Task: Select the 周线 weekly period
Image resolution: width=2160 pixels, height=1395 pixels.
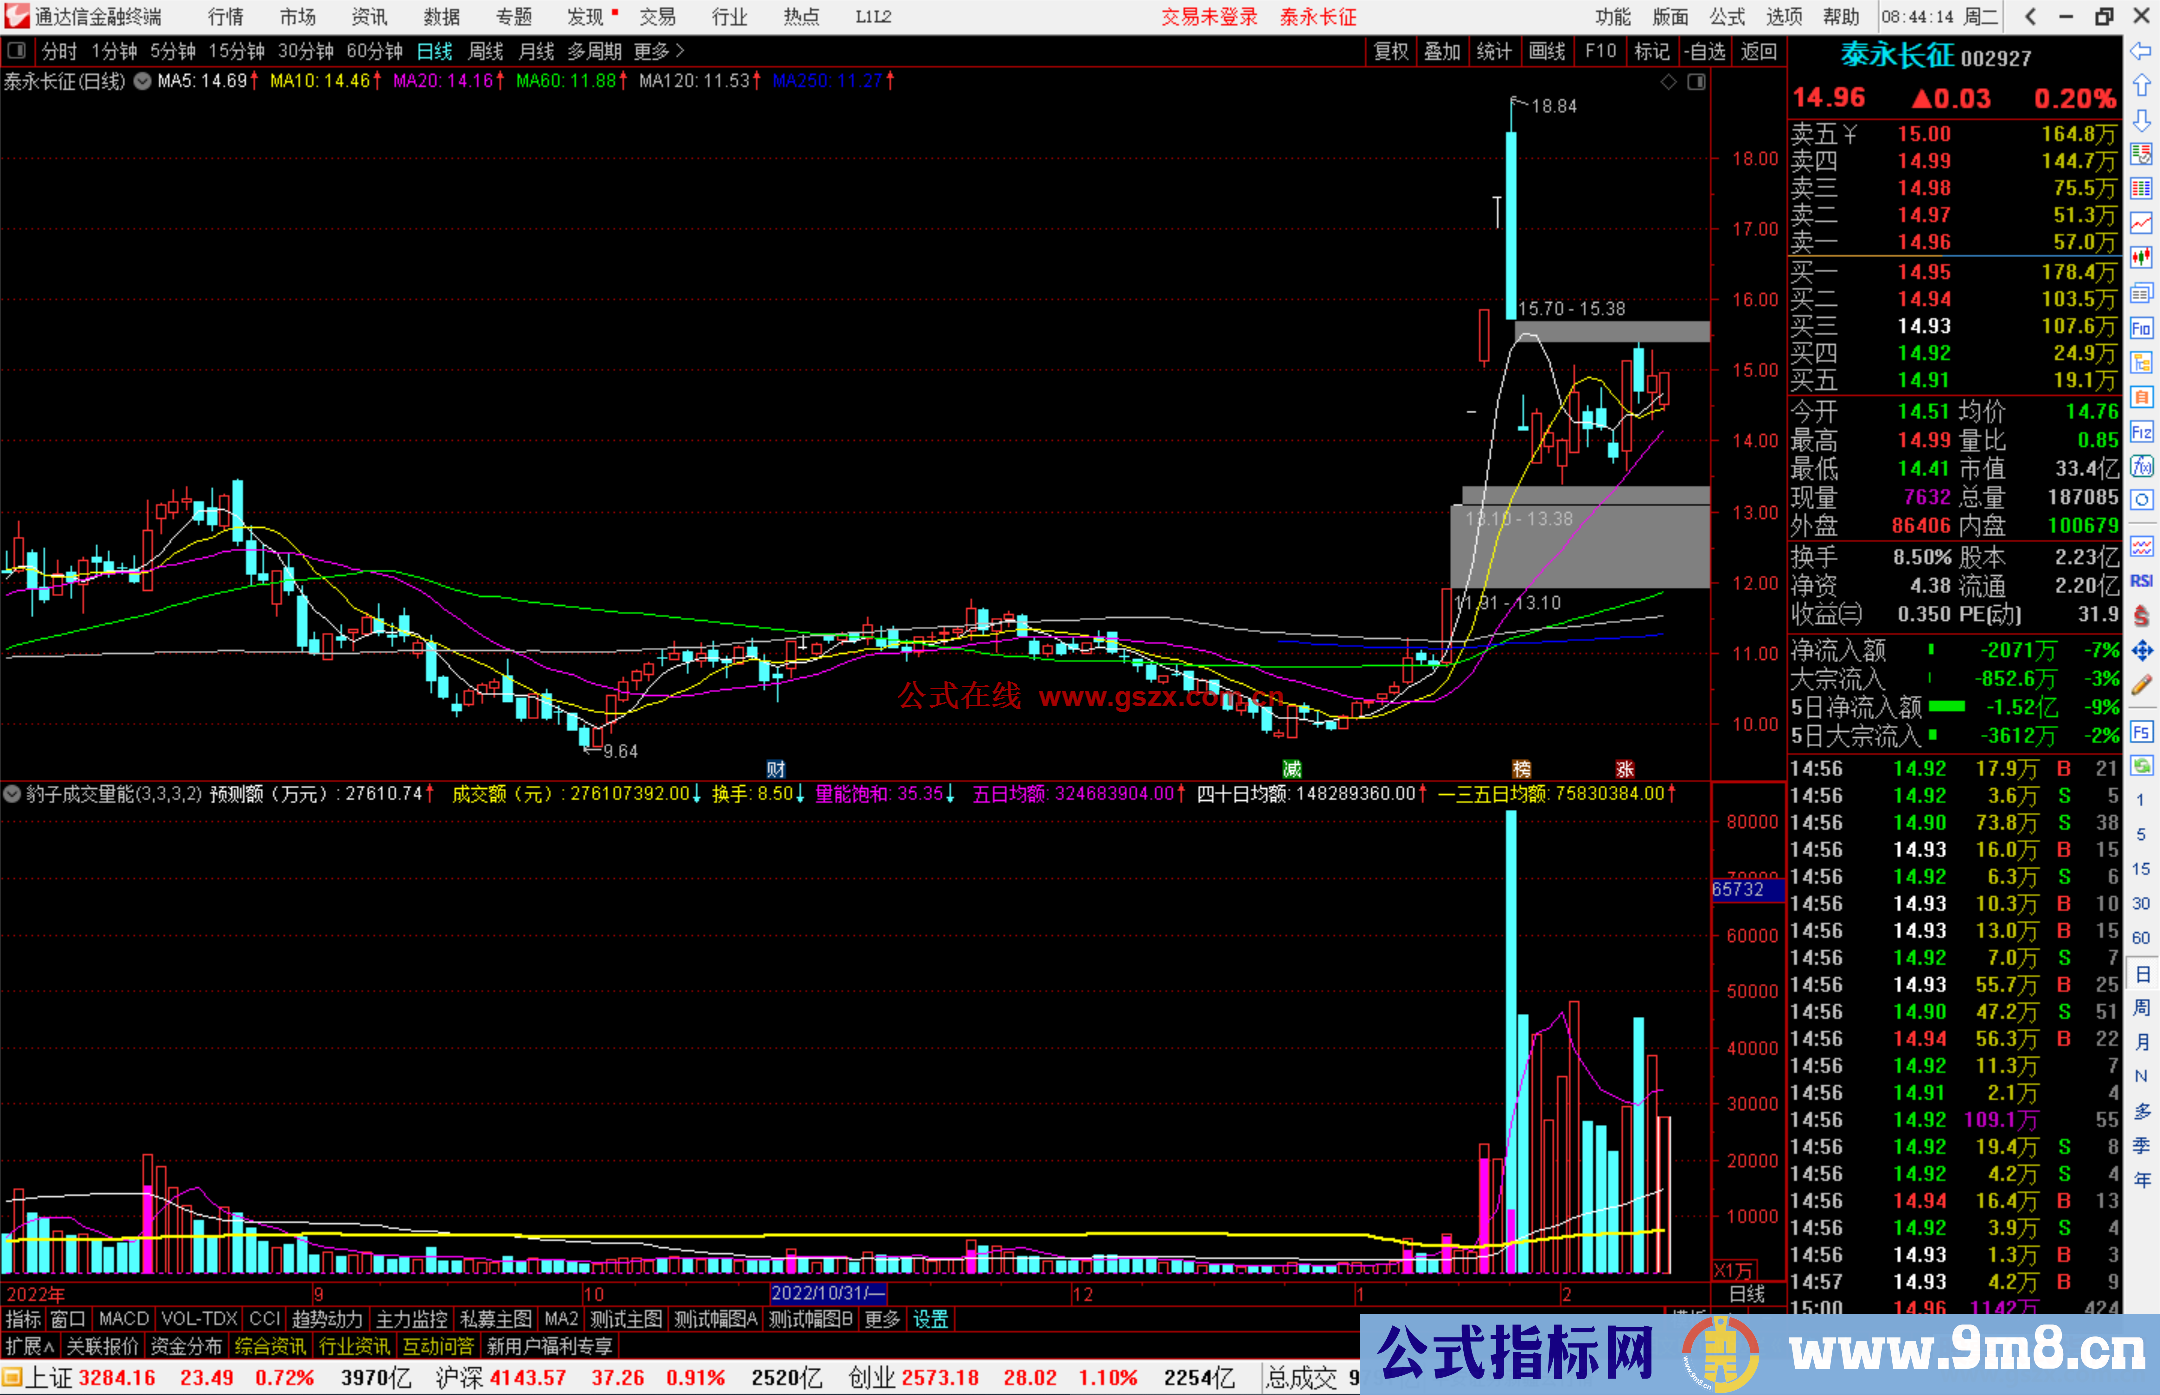Action: 486,51
